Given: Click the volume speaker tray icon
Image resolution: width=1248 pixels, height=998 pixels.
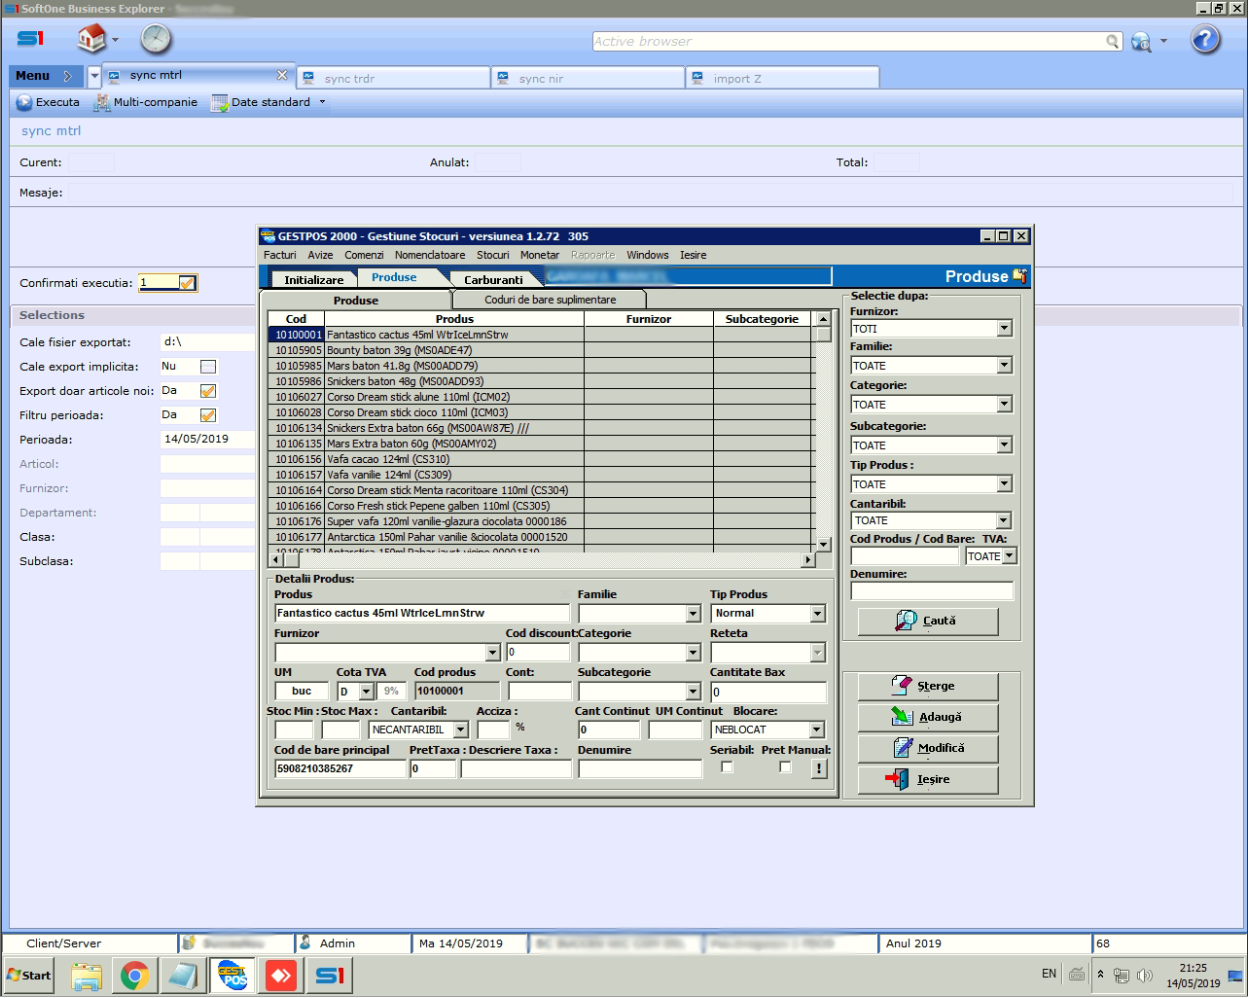Looking at the screenshot, I should tap(1145, 975).
